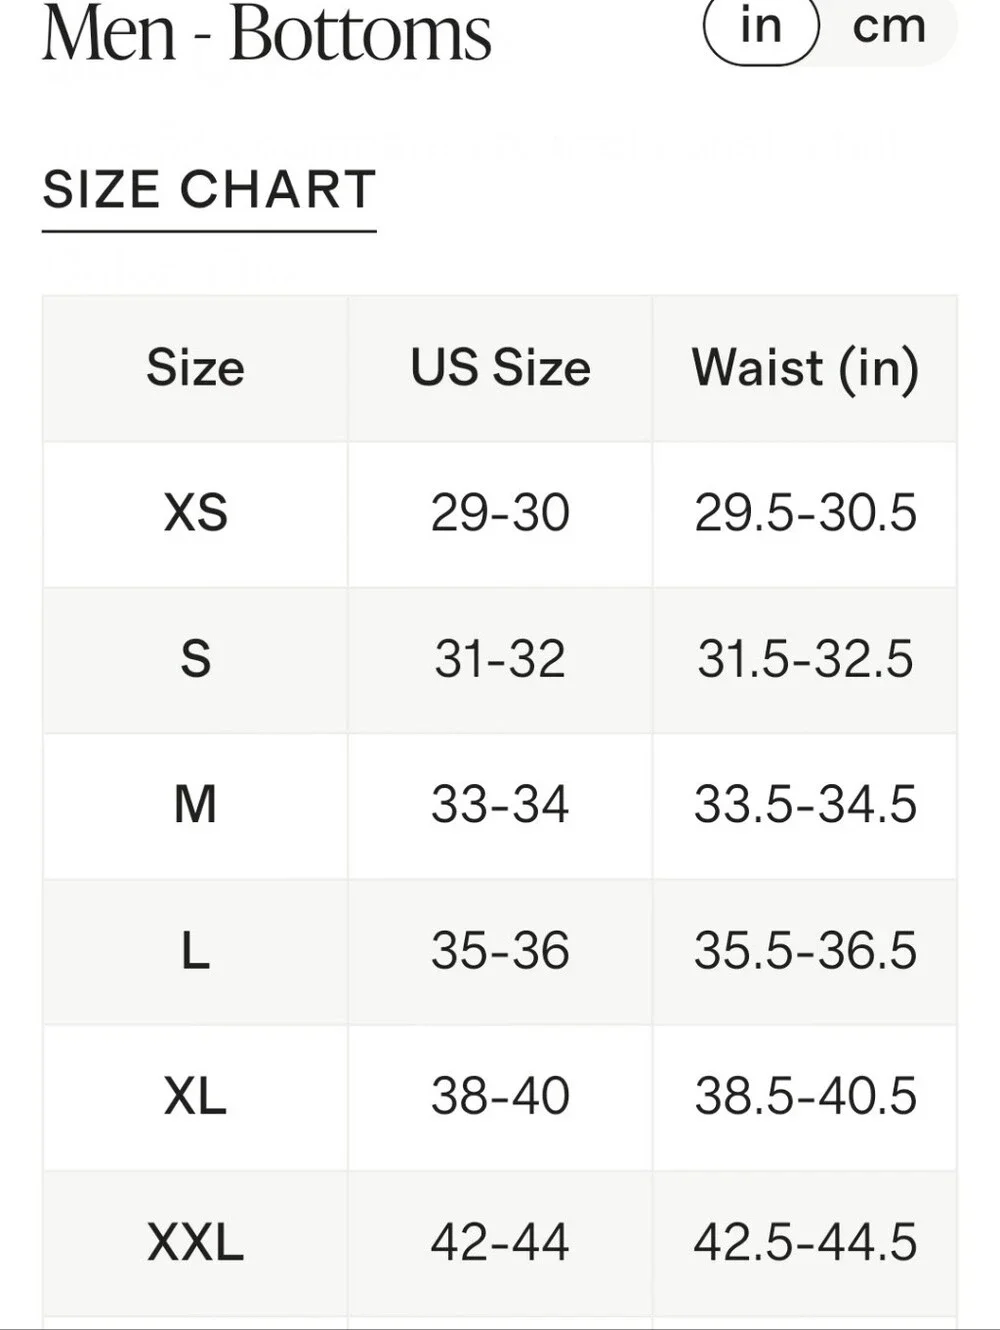
Task: Click the 38-40 US size cell
Action: click(500, 1097)
